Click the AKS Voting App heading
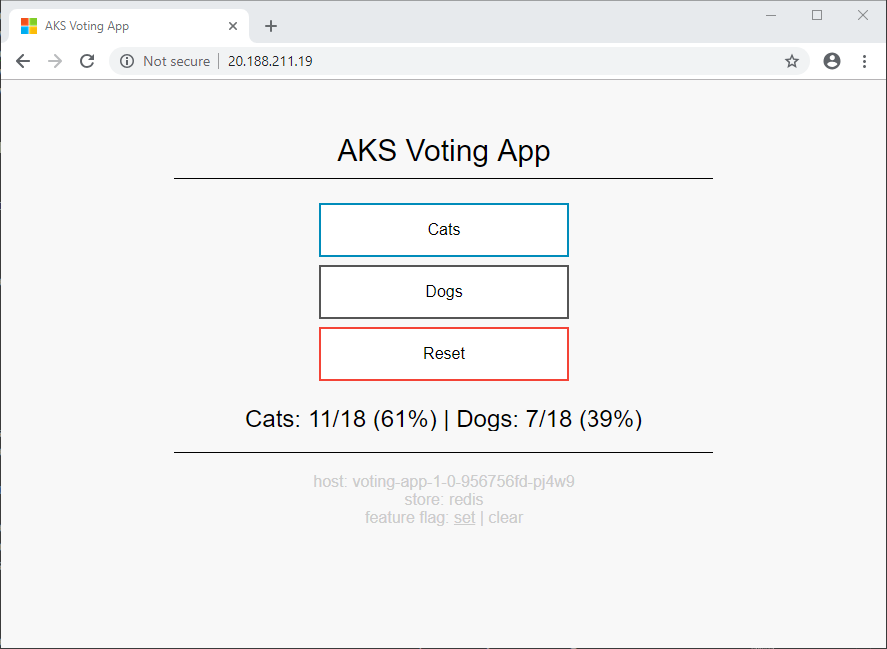Image resolution: width=887 pixels, height=649 pixels. click(443, 151)
